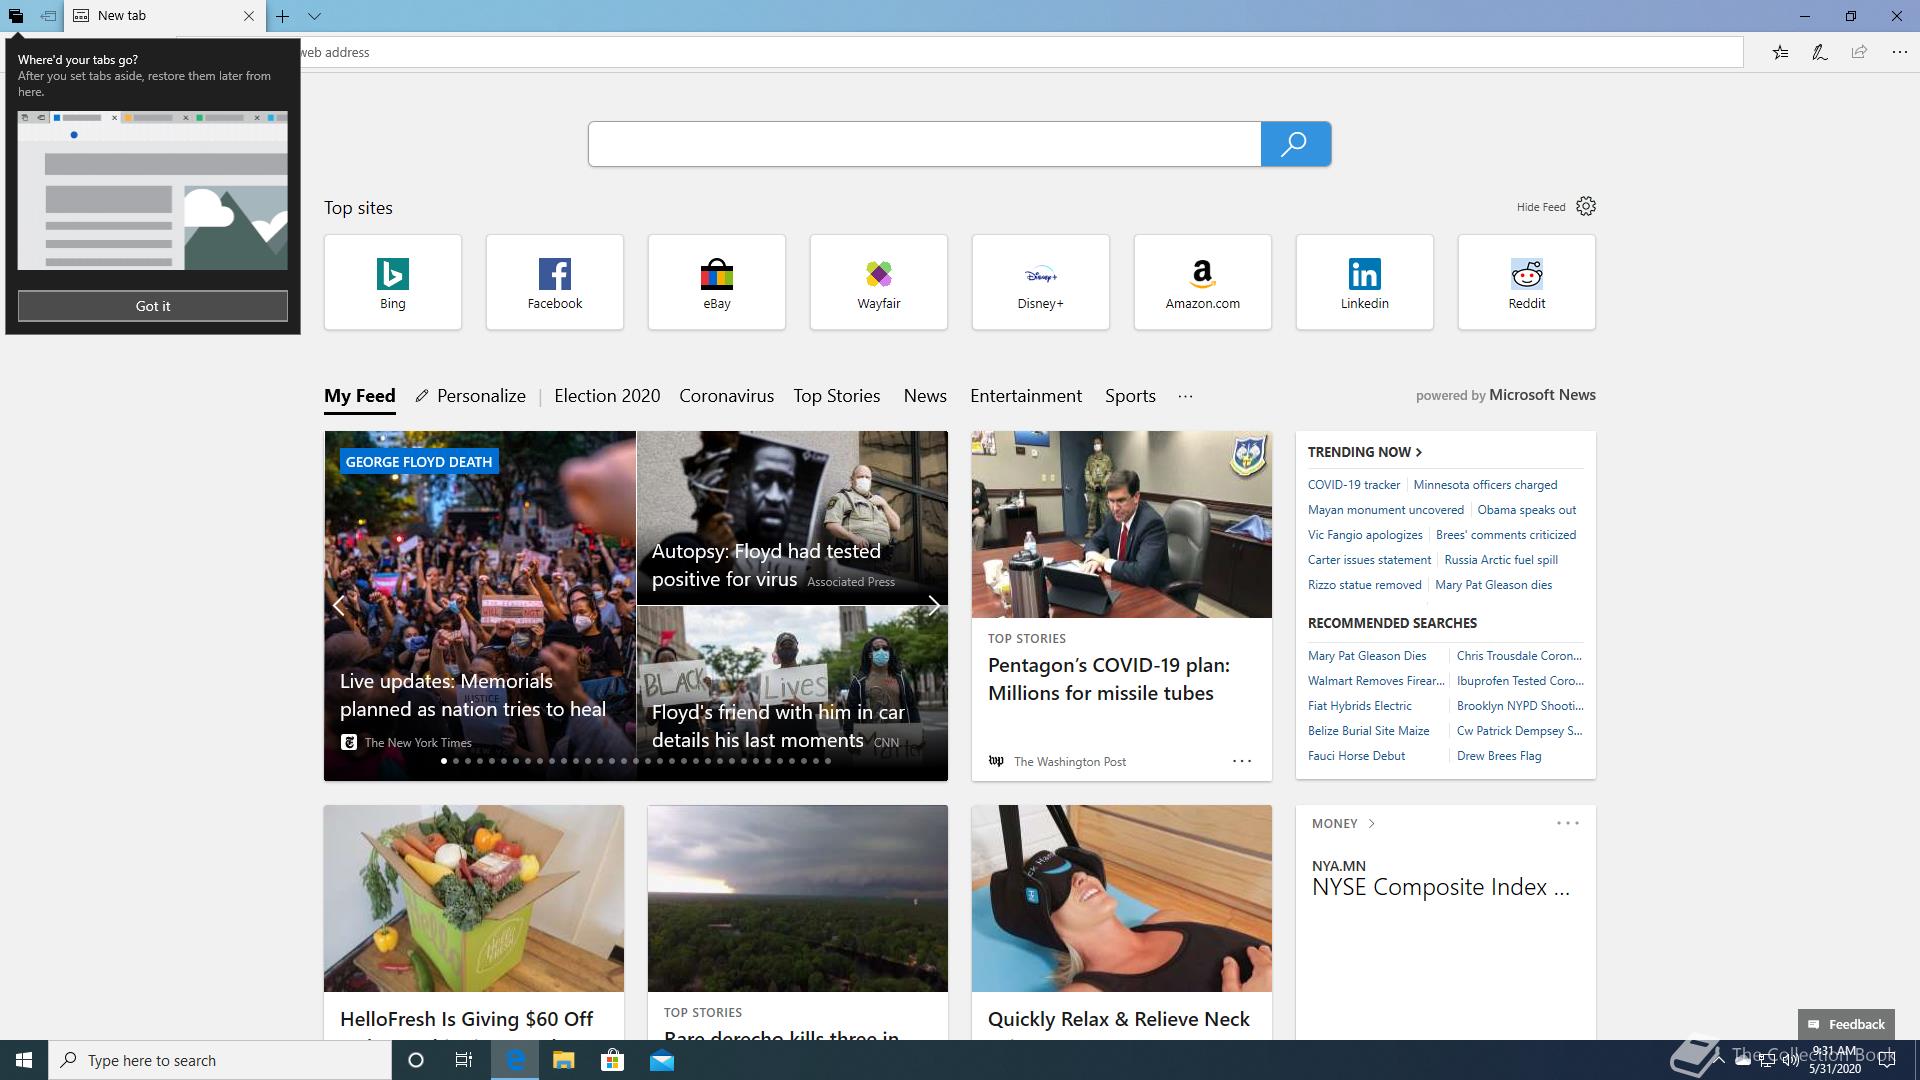Click Russia Arctic fuel spill link

pos(1501,560)
